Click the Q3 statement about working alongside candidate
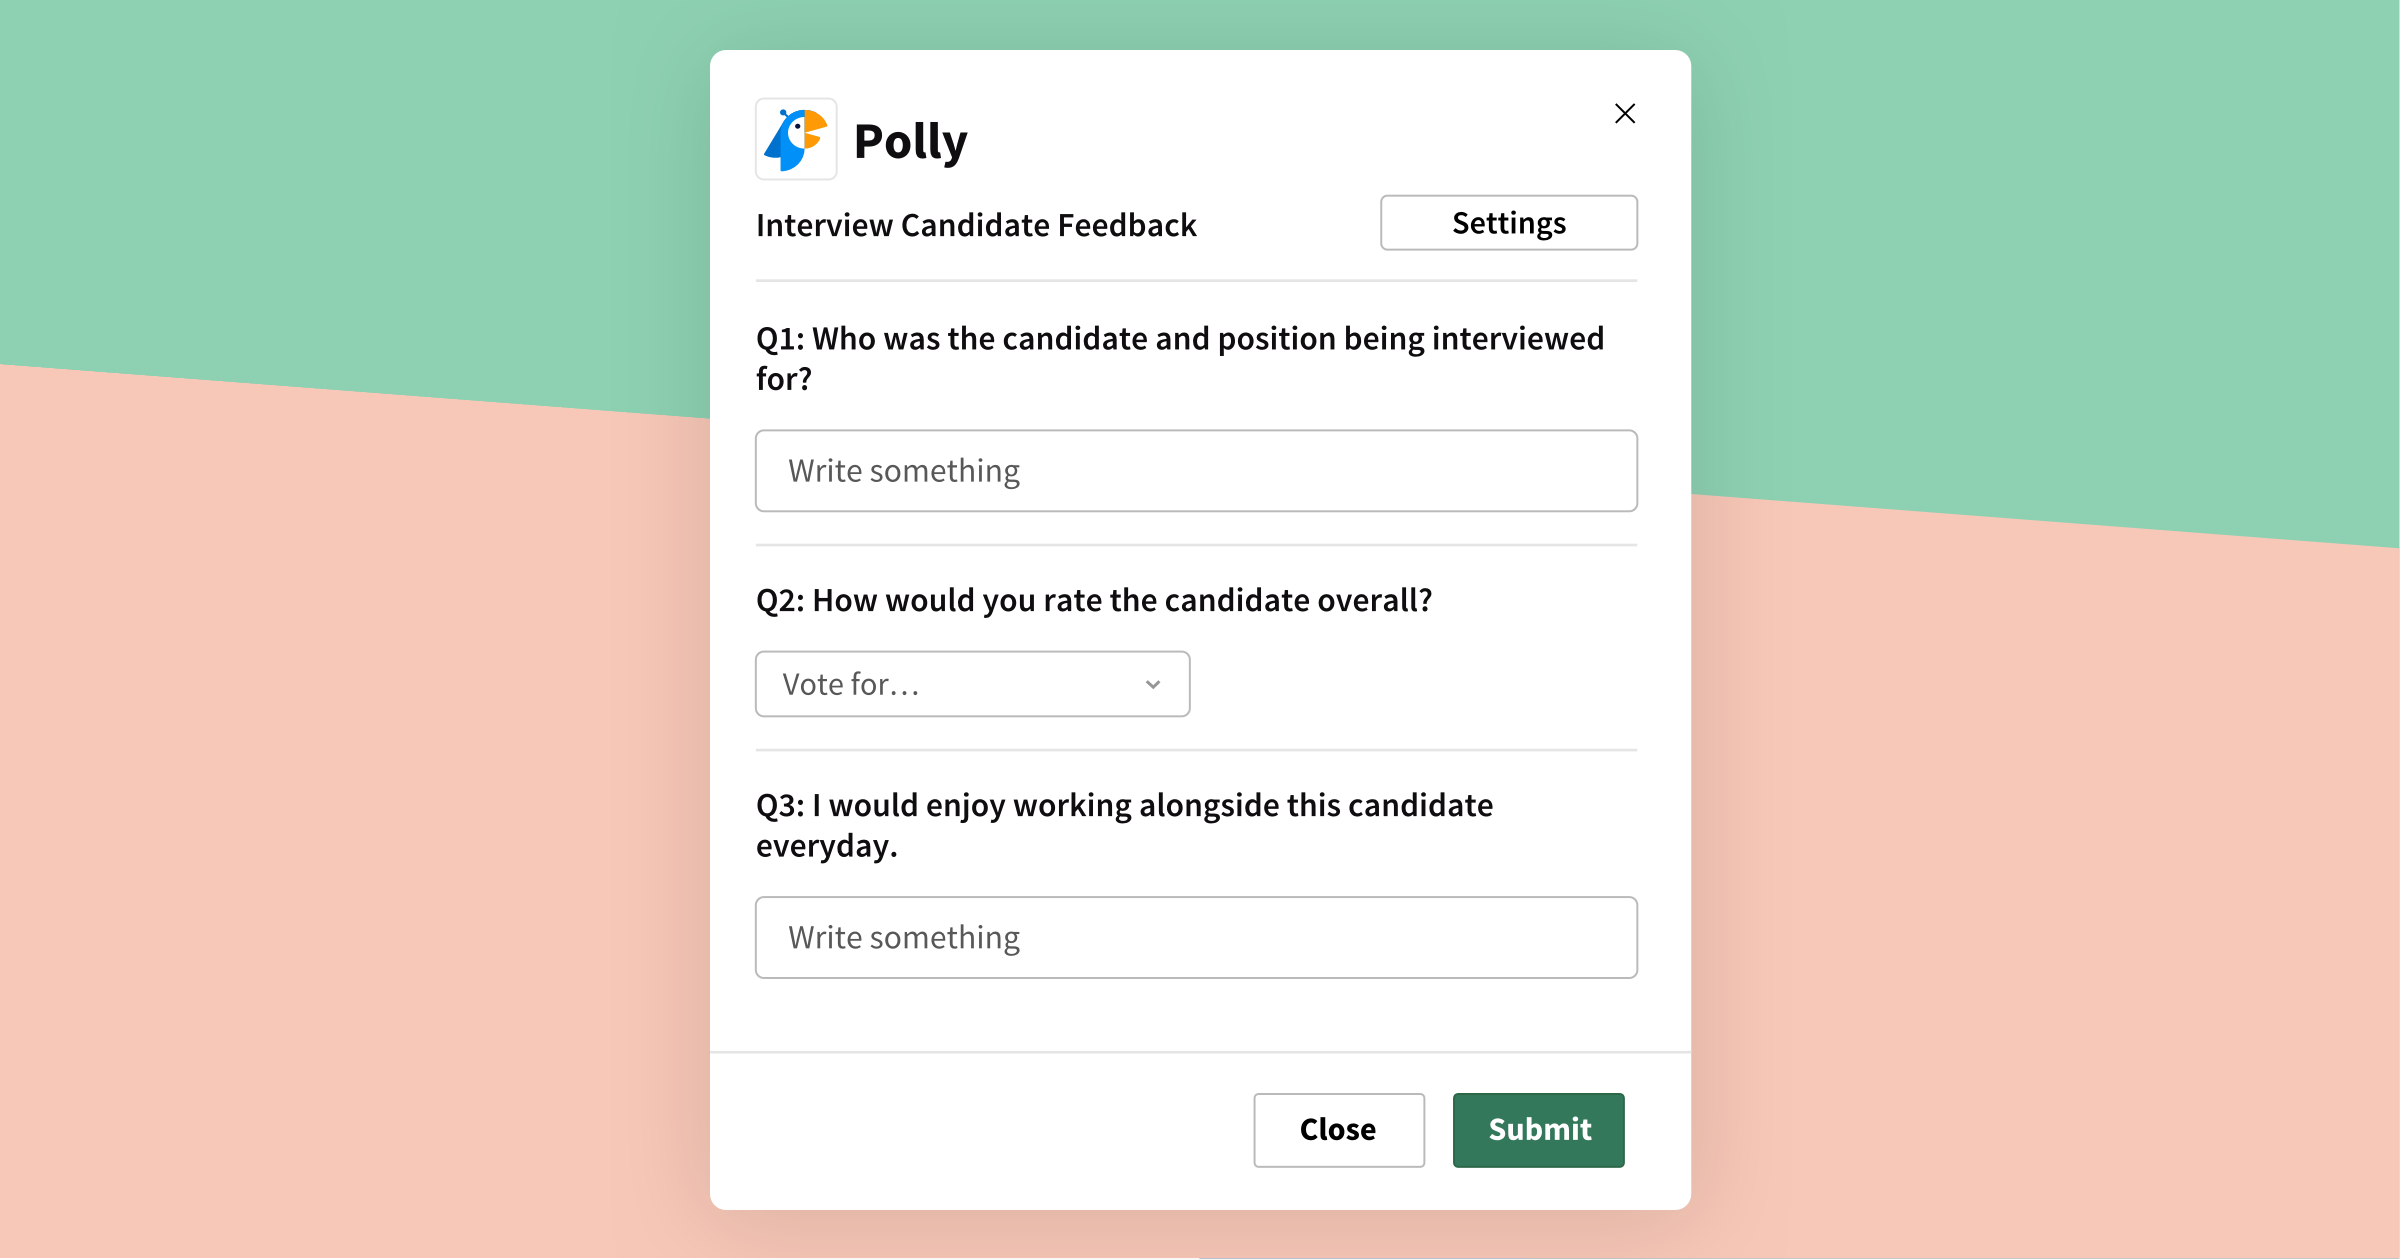2400x1260 pixels. 1124,825
